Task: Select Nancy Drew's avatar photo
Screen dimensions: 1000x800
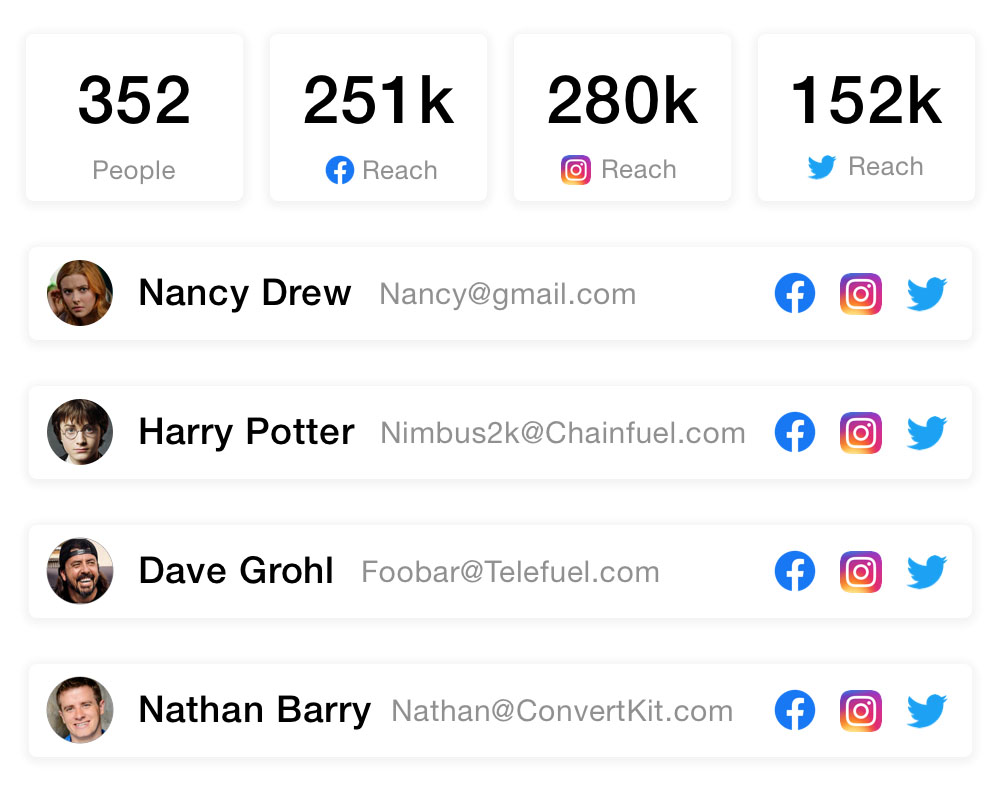Action: pyautogui.click(x=80, y=293)
